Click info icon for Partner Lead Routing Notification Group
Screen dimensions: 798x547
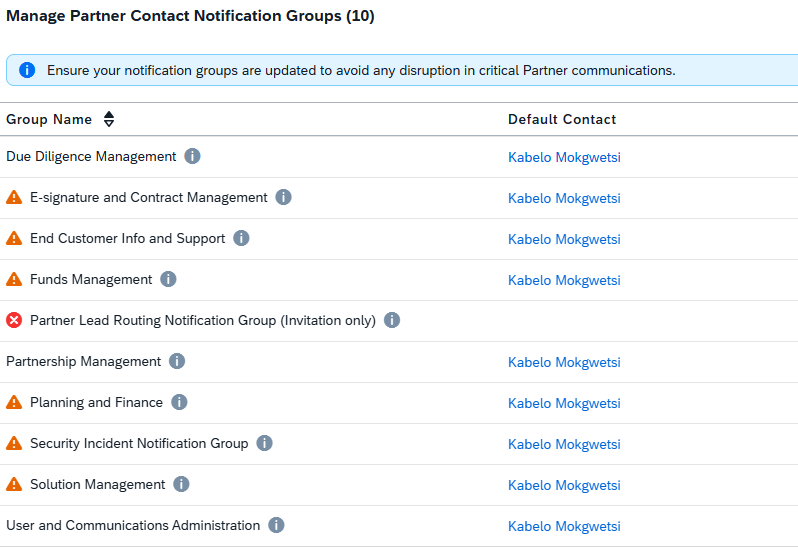[x=392, y=320]
